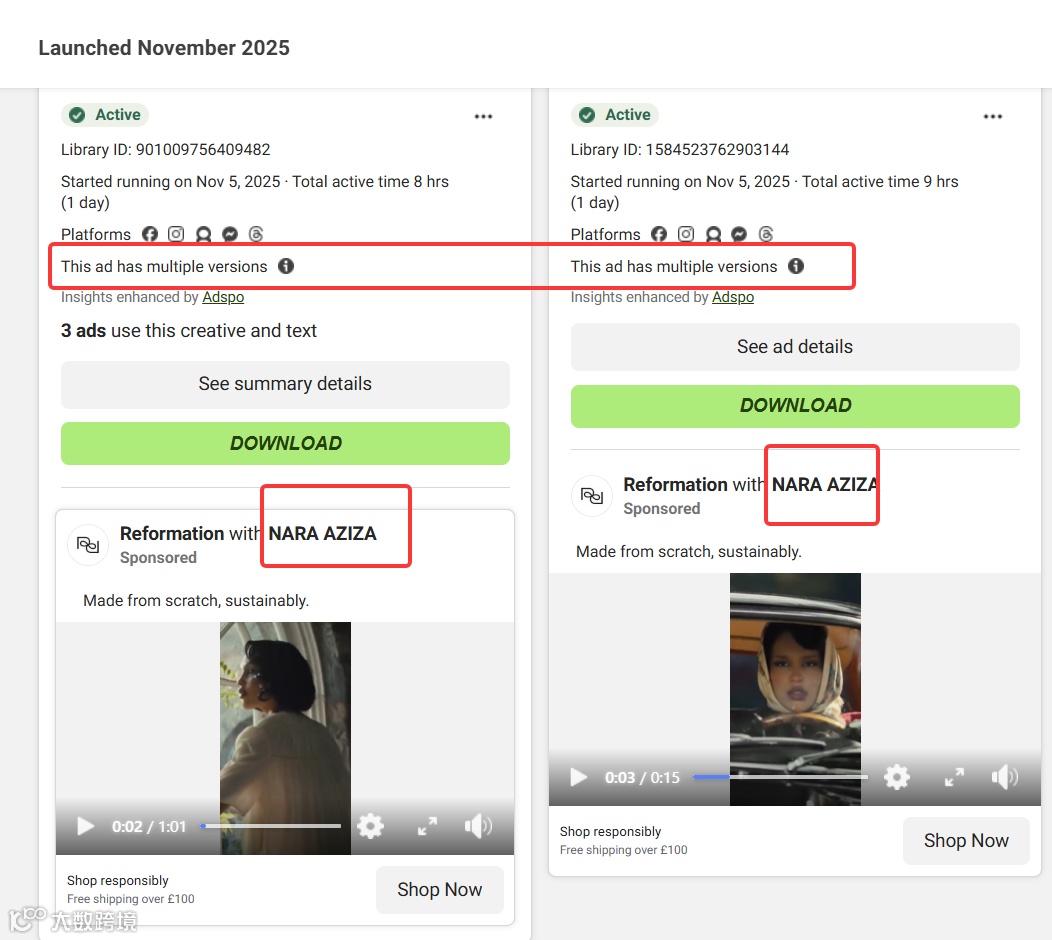Screen dimensions: 1052x940
Task: Click DOWNLOAD button on right ad card
Action: click(x=795, y=406)
